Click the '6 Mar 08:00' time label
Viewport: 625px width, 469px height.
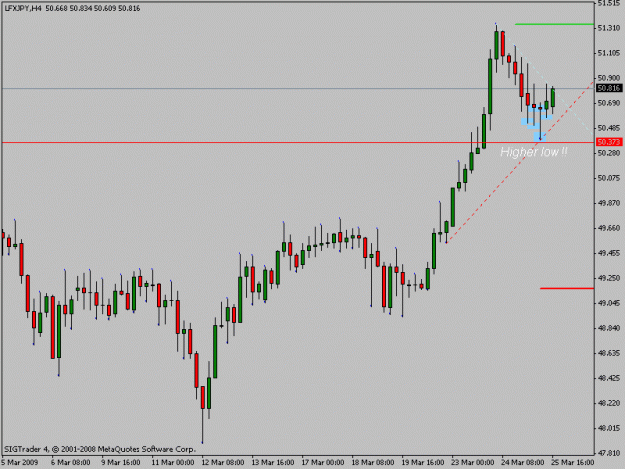[x=71, y=463]
